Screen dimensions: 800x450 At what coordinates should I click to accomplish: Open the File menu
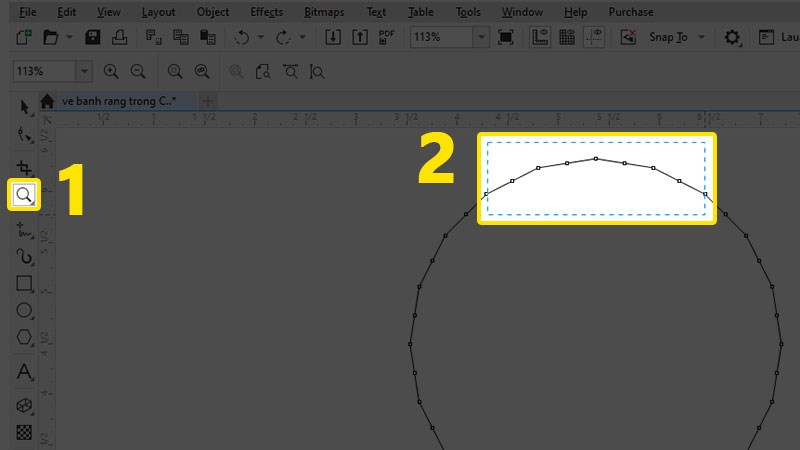[x=28, y=12]
